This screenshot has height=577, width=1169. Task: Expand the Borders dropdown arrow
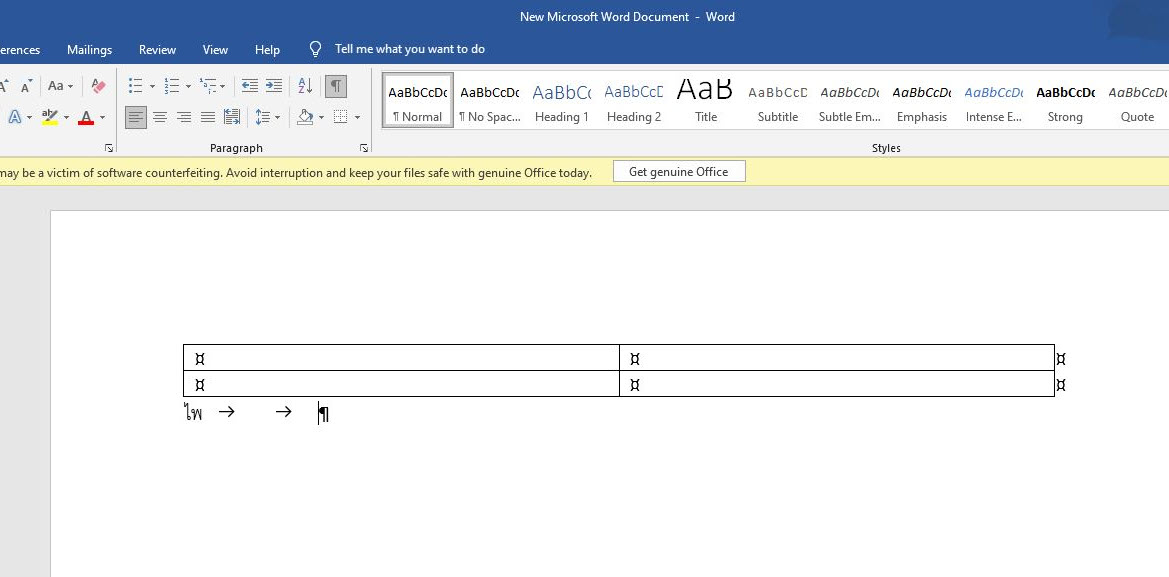(x=357, y=117)
